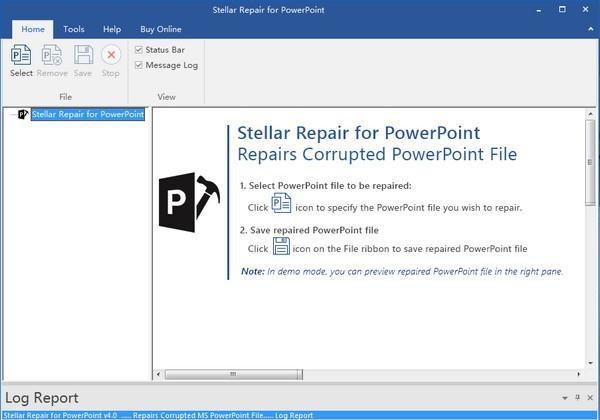Switch to the Home tab
Viewport: 600px width, 420px height.
point(33,29)
